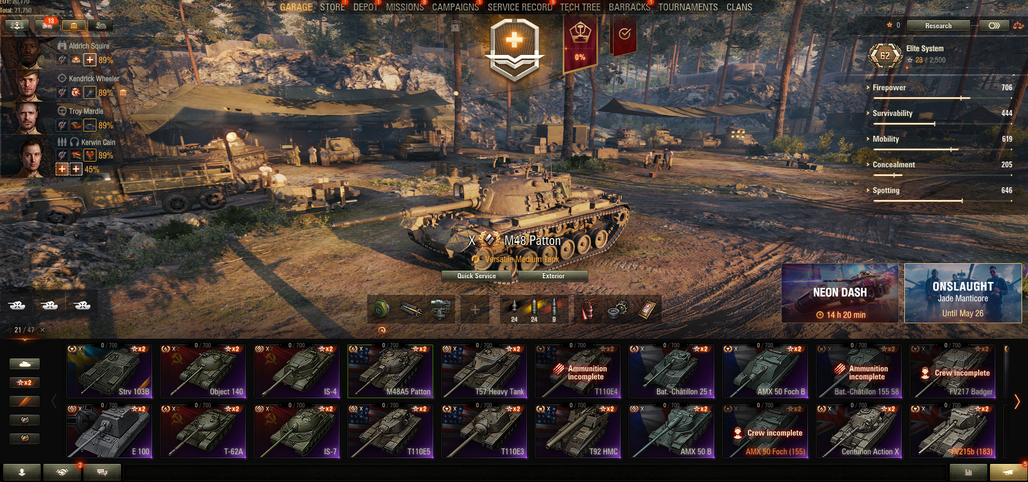Image resolution: width=1028 pixels, height=482 pixels.
Task: Go to the BARRACKS tab
Action: click(629, 7)
